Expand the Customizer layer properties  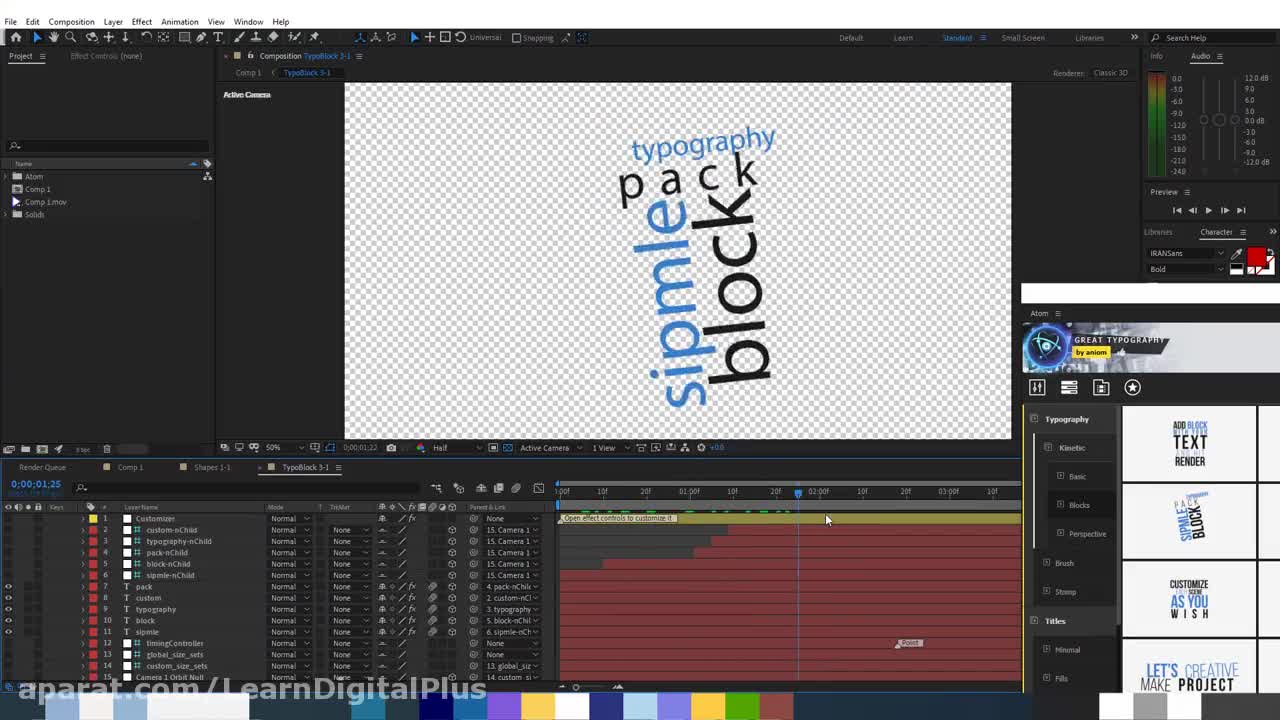click(83, 519)
